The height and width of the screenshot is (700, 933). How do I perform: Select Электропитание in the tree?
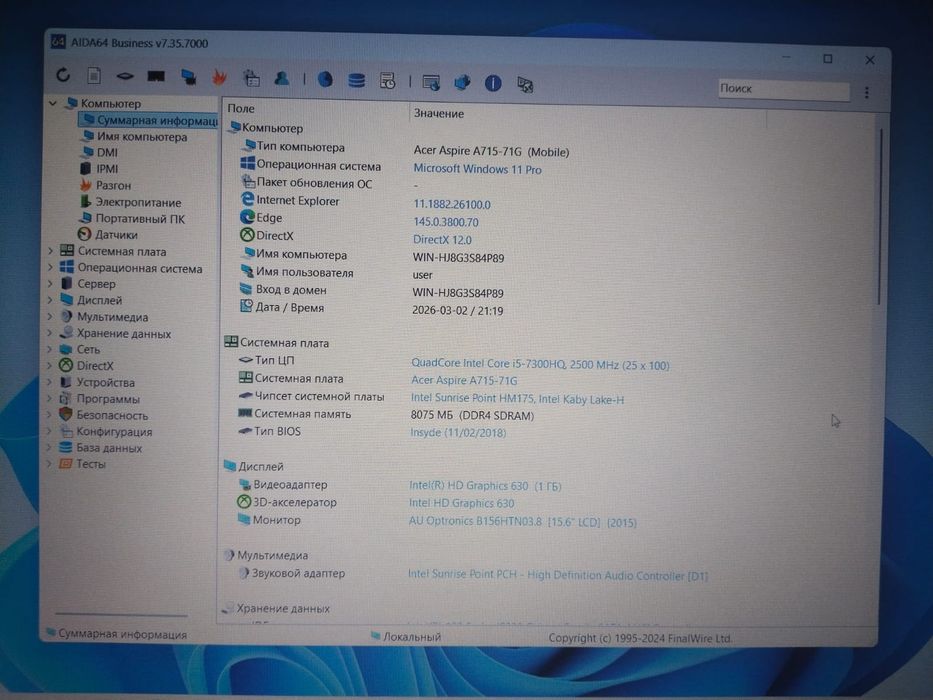[x=138, y=202]
